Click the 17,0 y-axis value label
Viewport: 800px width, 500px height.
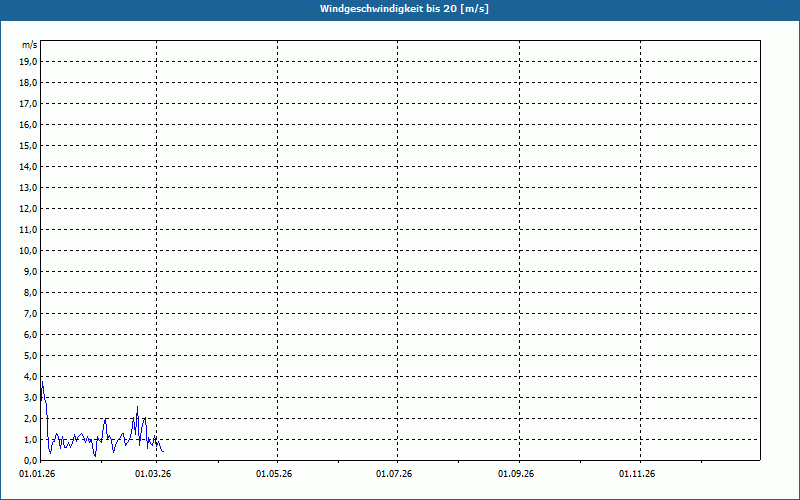pos(28,104)
